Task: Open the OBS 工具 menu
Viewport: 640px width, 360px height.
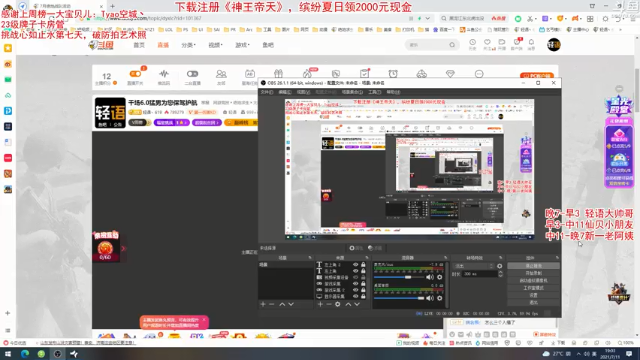Action: pos(374,92)
